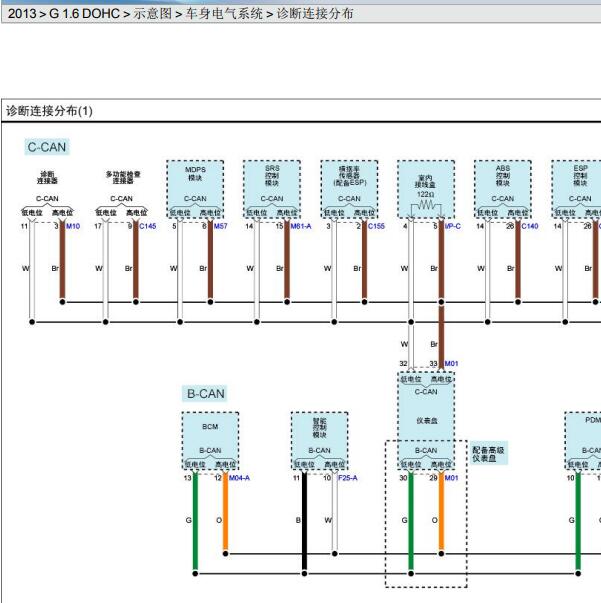The height and width of the screenshot is (603, 601).
Task: Click the 诊断连接分布(1) diagram title
Action: [49, 111]
